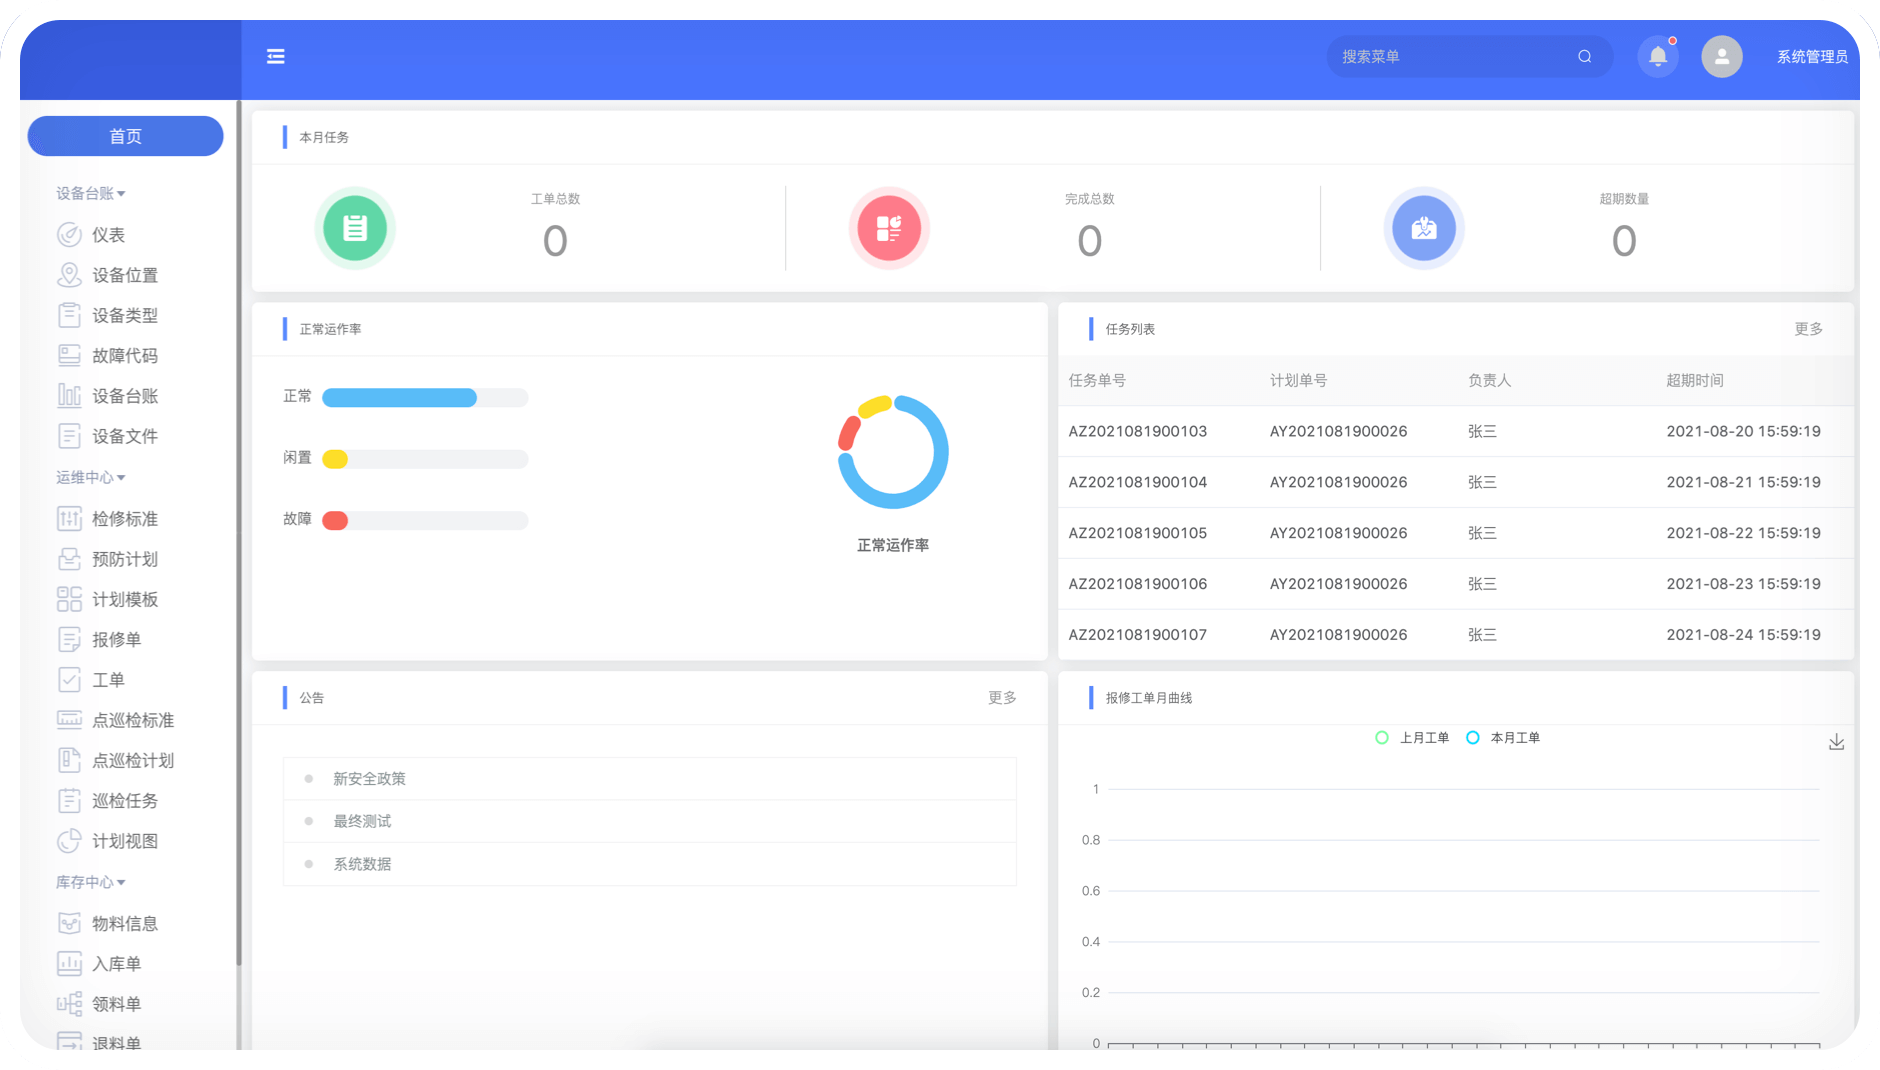
Task: Open the notification bell
Action: [x=1657, y=57]
